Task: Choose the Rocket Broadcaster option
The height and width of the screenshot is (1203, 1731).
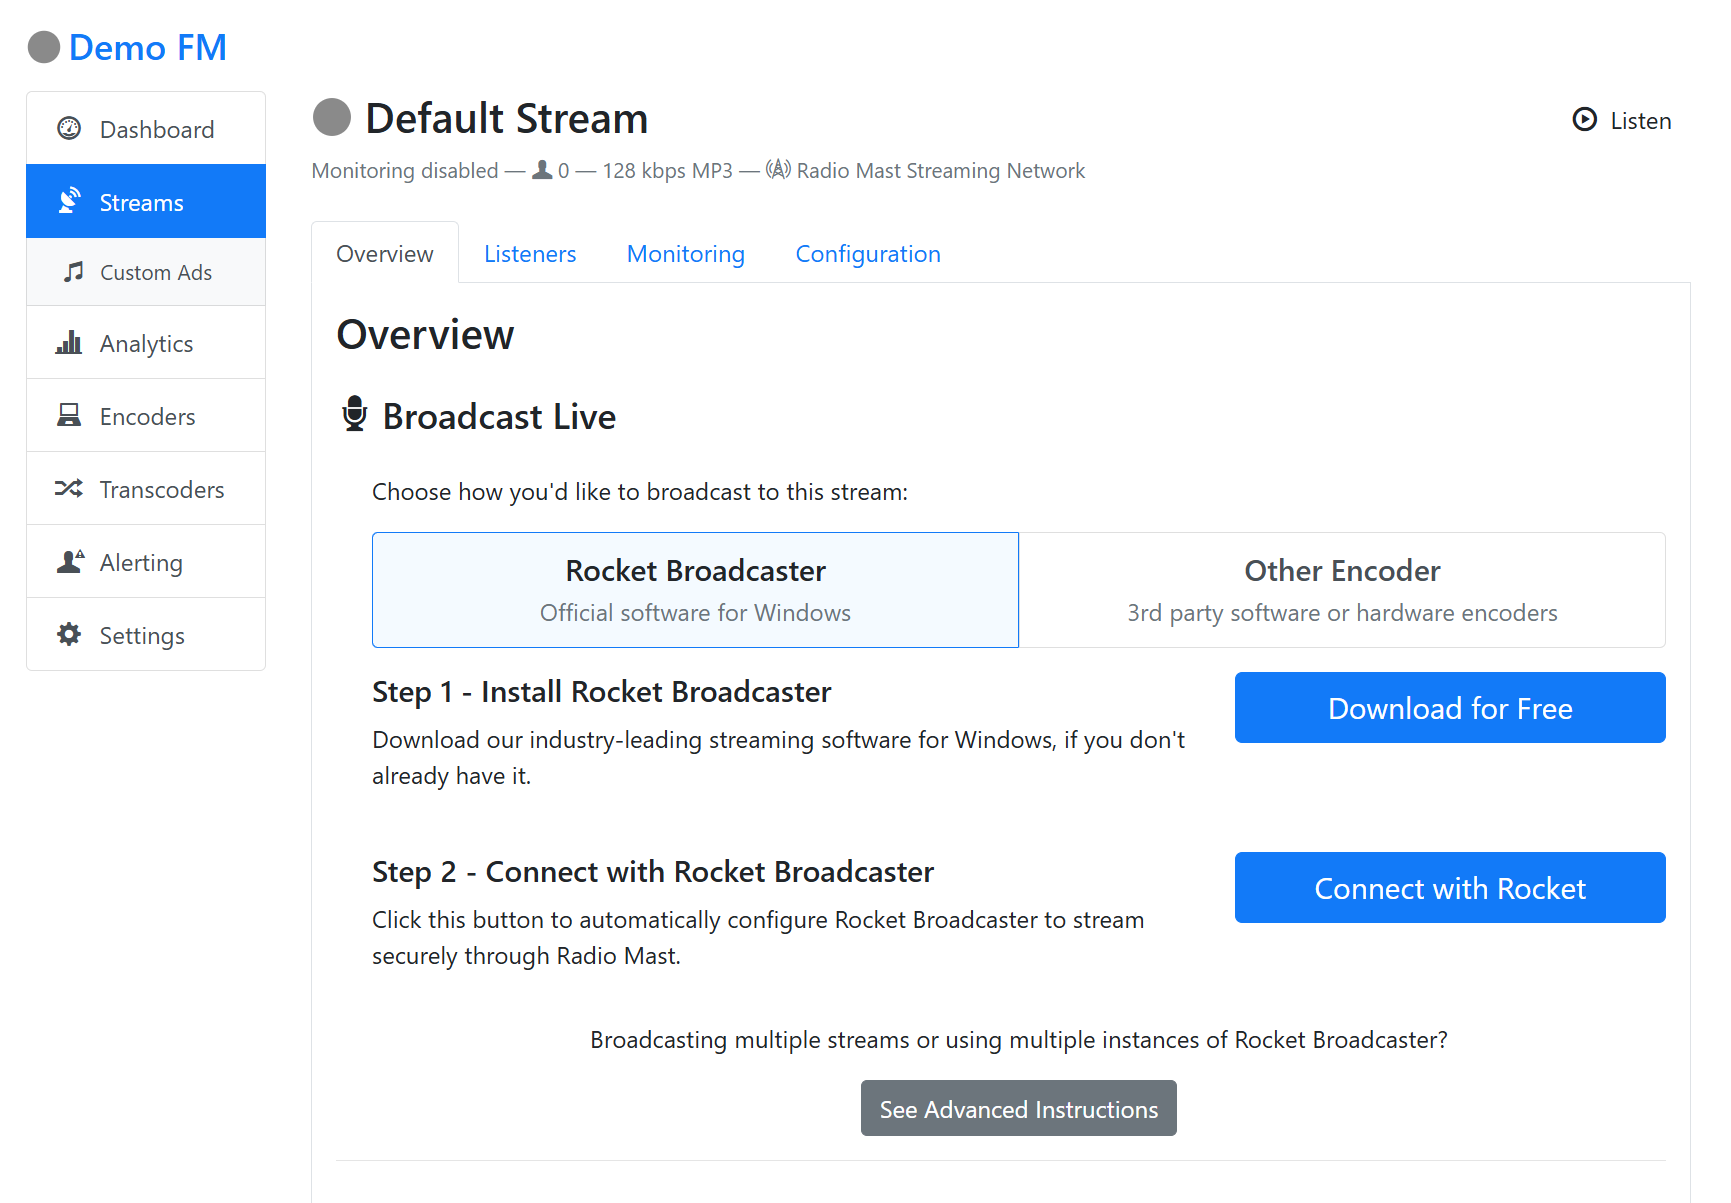Action: click(x=696, y=590)
